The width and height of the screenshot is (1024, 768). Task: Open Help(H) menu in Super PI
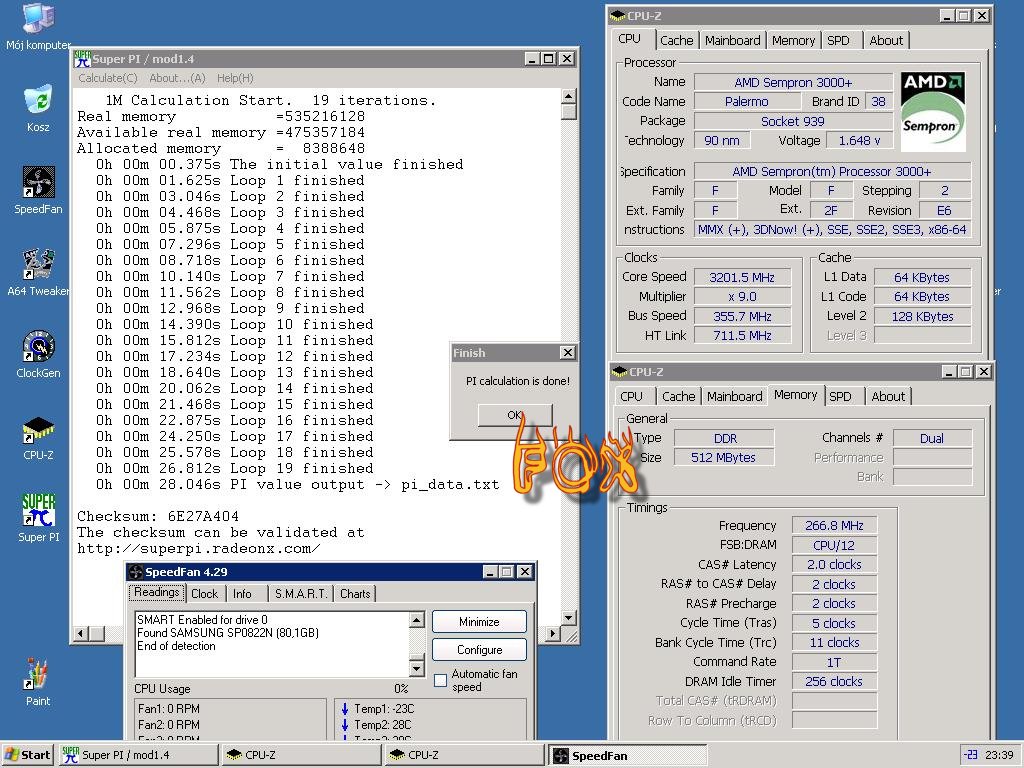pyautogui.click(x=235, y=78)
